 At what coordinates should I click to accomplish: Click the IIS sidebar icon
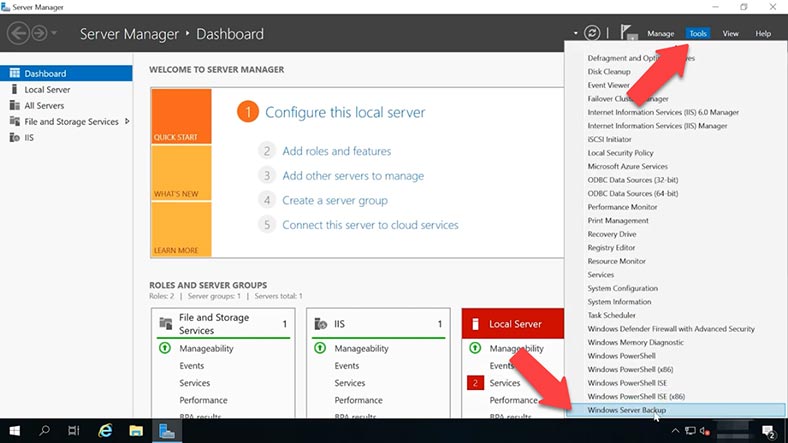coord(15,138)
